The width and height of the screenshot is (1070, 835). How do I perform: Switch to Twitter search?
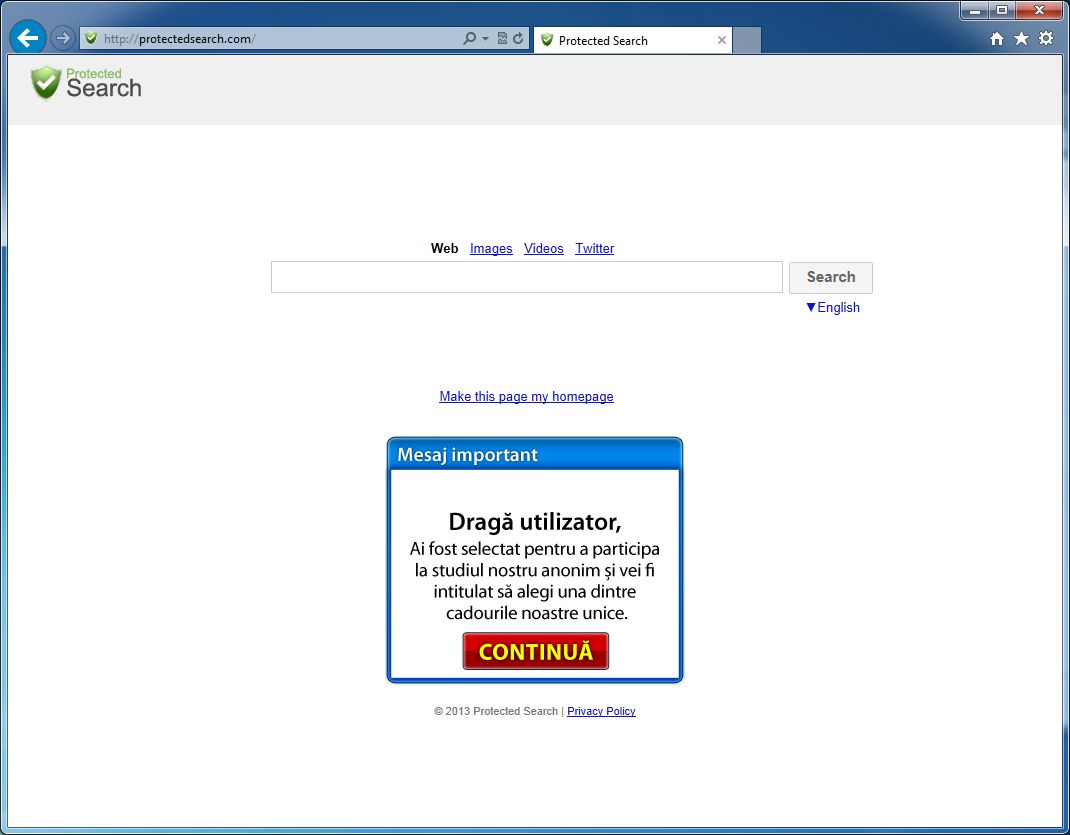pos(594,248)
